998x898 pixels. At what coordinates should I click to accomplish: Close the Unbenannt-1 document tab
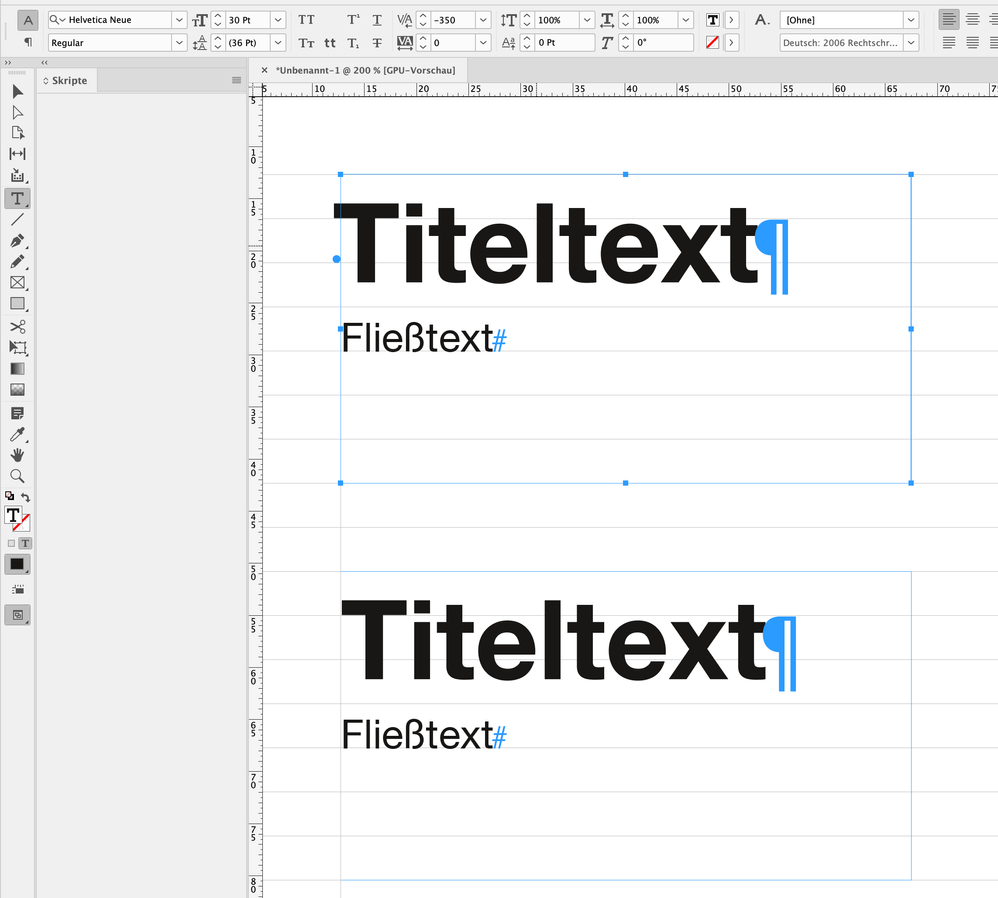coord(264,70)
